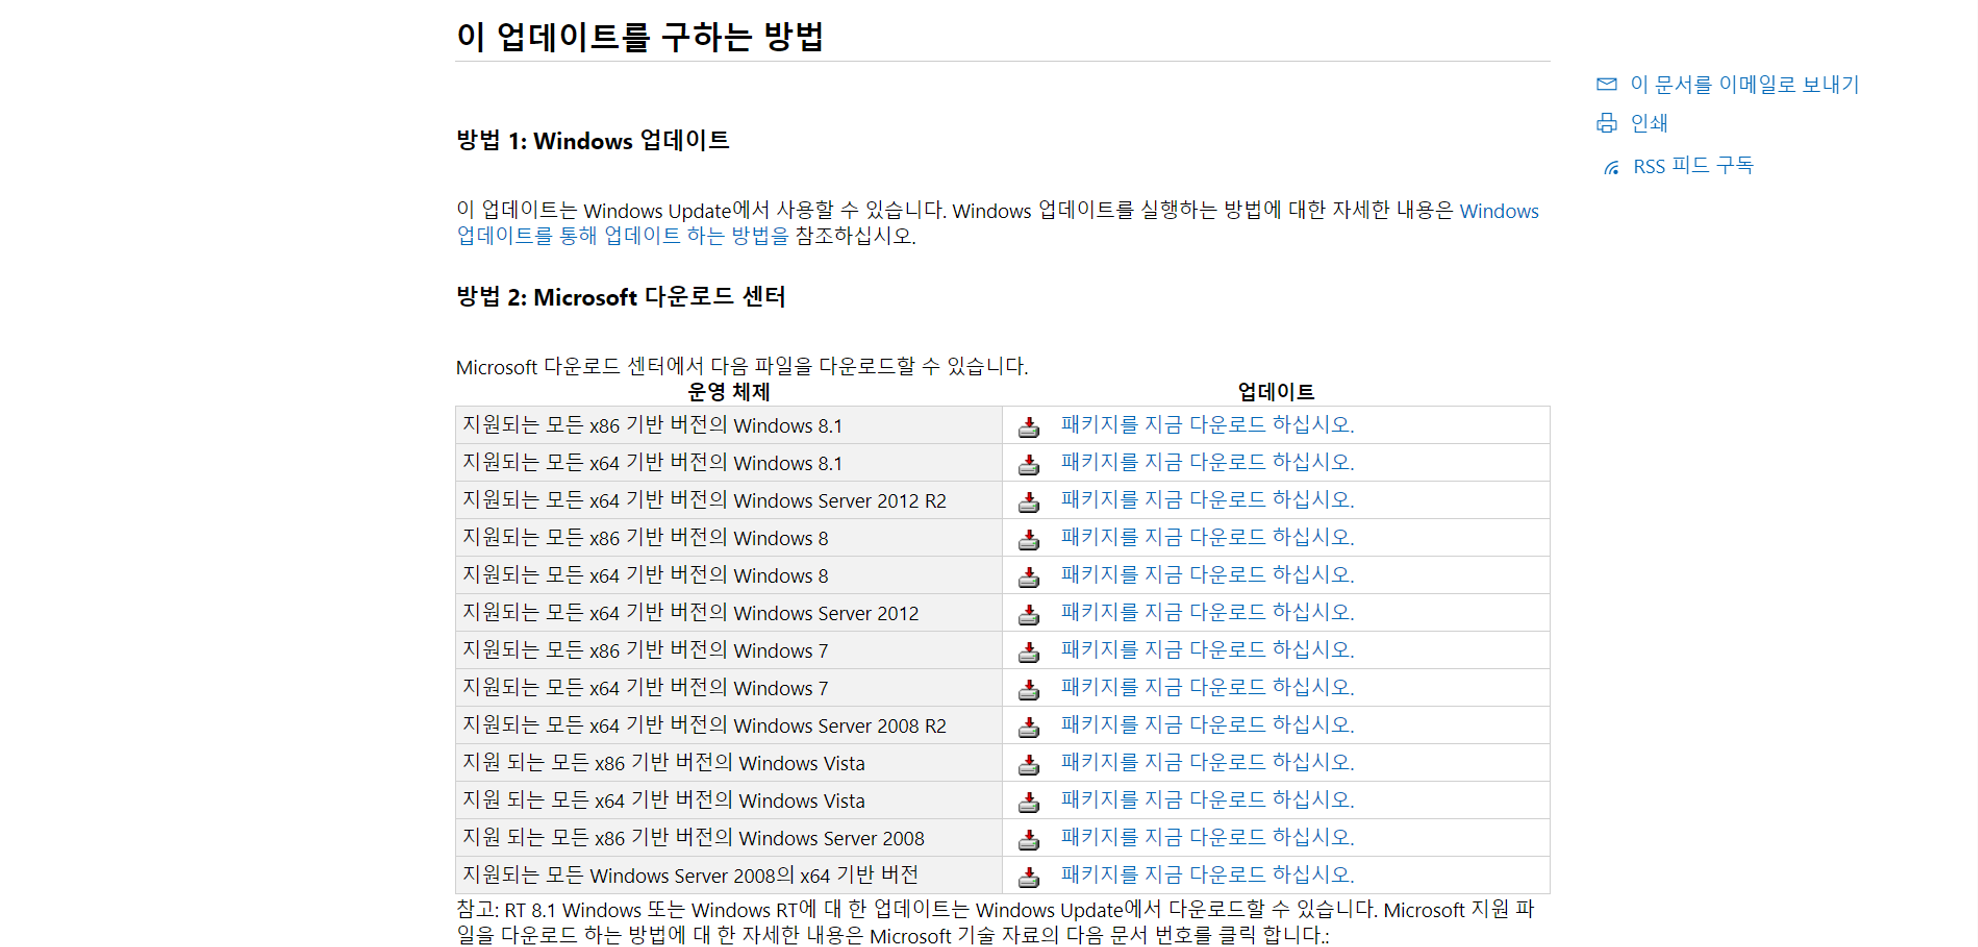The width and height of the screenshot is (1978, 947).
Task: Open the 'RSS 피드 구독' link
Action: pyautogui.click(x=1693, y=165)
